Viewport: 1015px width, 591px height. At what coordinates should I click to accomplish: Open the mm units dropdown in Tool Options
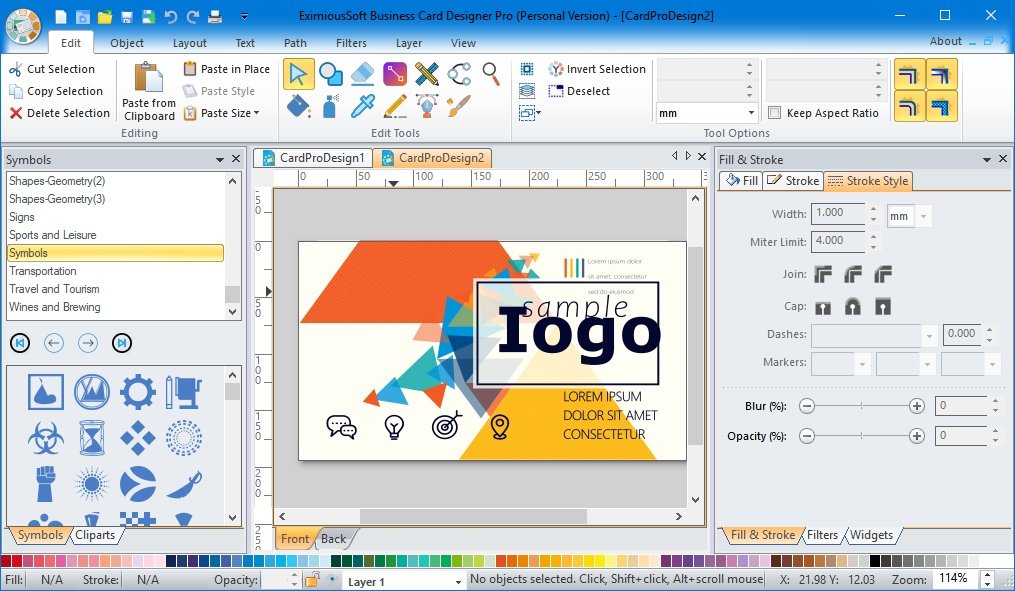coord(751,113)
